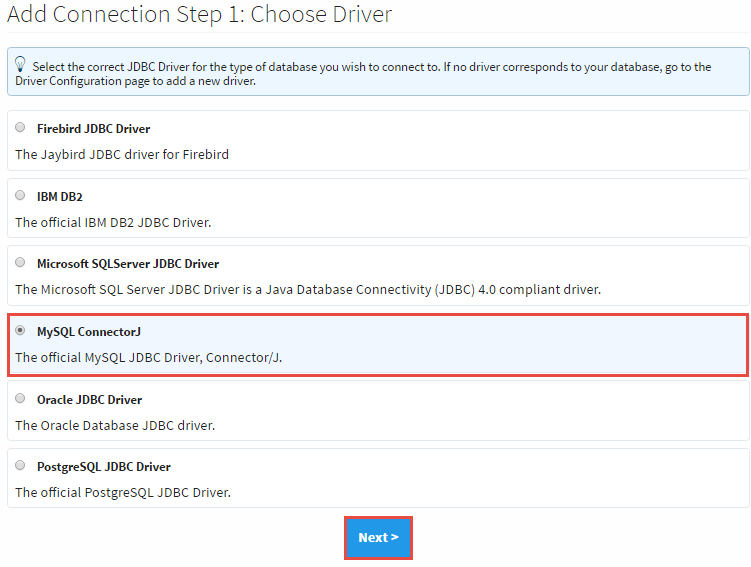Click the JDBC 4.0 compliant driver description

click(307, 290)
